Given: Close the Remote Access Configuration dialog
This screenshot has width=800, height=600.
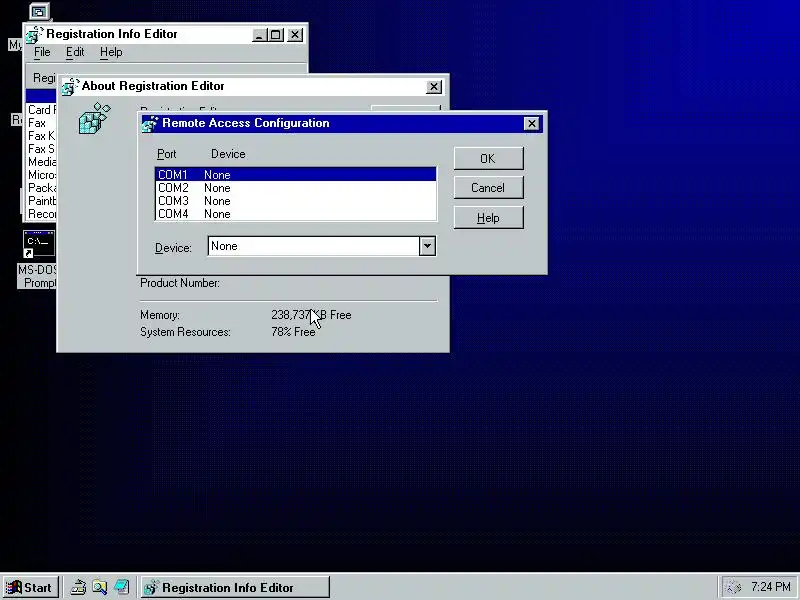Looking at the screenshot, I should coord(532,123).
